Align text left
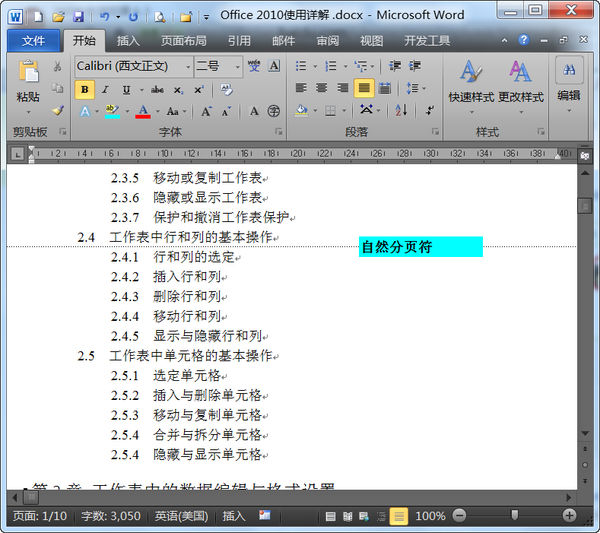600x533 pixels. [x=301, y=88]
